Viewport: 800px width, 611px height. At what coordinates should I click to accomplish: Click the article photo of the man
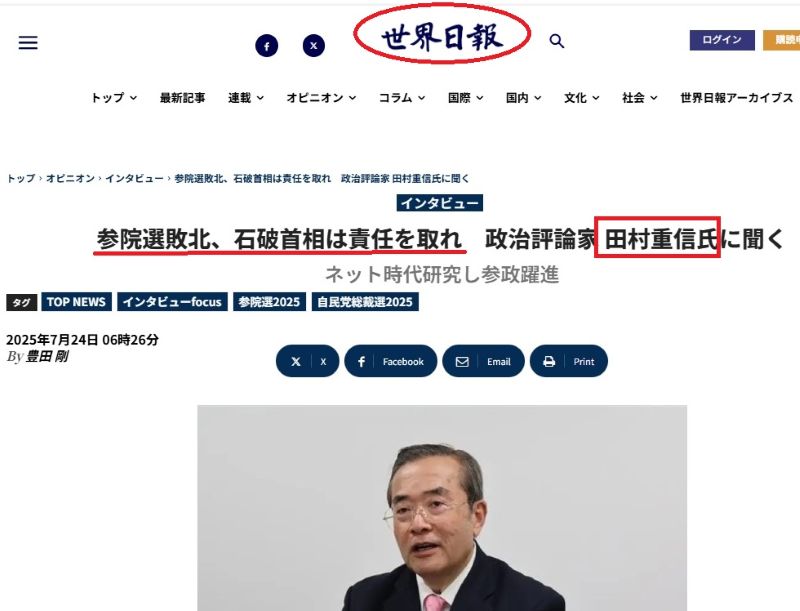coord(442,508)
